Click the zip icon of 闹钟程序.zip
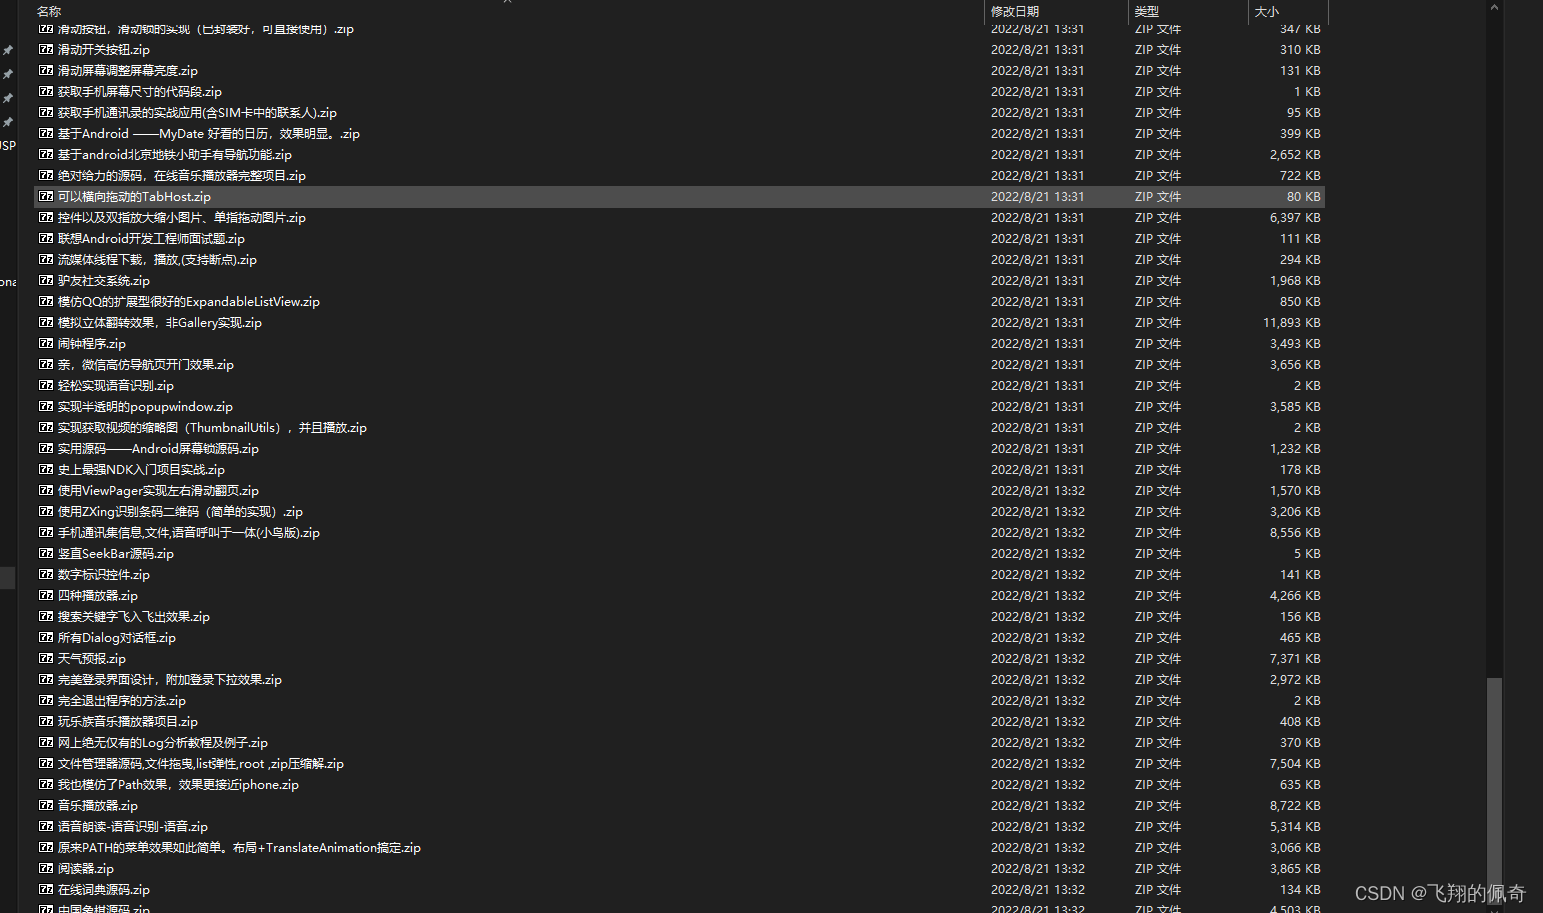Screen dimensions: 1543x913 [x=46, y=343]
